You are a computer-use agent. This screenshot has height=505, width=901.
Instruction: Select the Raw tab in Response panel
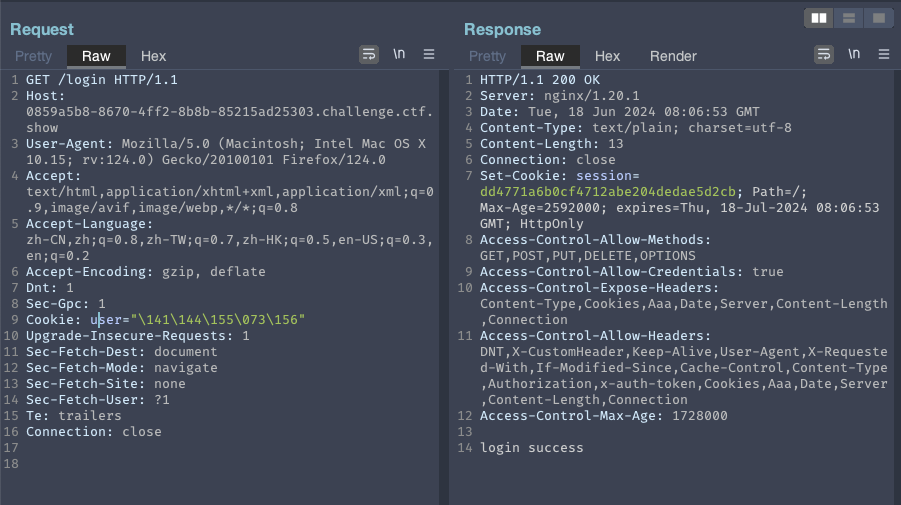click(550, 56)
